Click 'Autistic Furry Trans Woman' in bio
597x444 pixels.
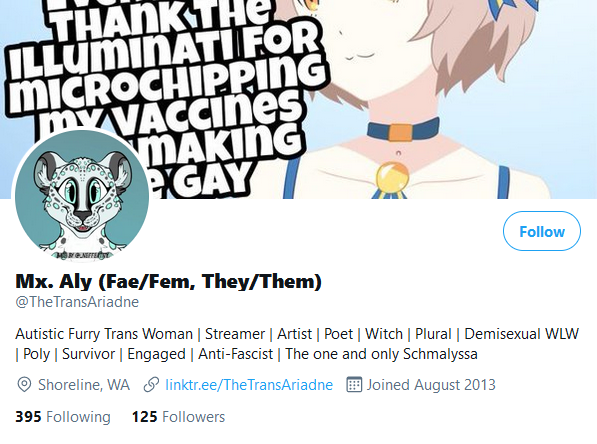tap(104, 334)
